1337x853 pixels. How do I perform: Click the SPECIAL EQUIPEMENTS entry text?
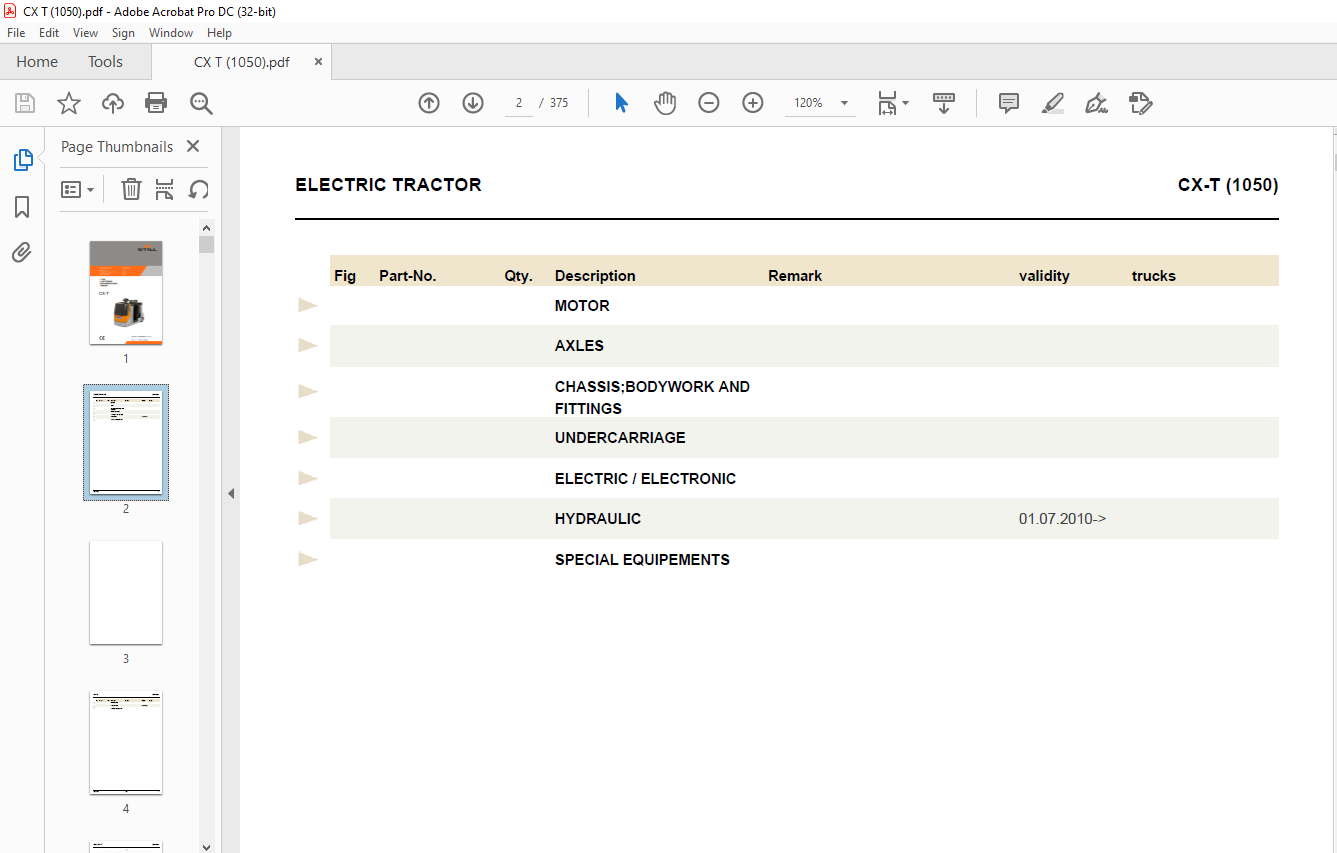click(642, 560)
